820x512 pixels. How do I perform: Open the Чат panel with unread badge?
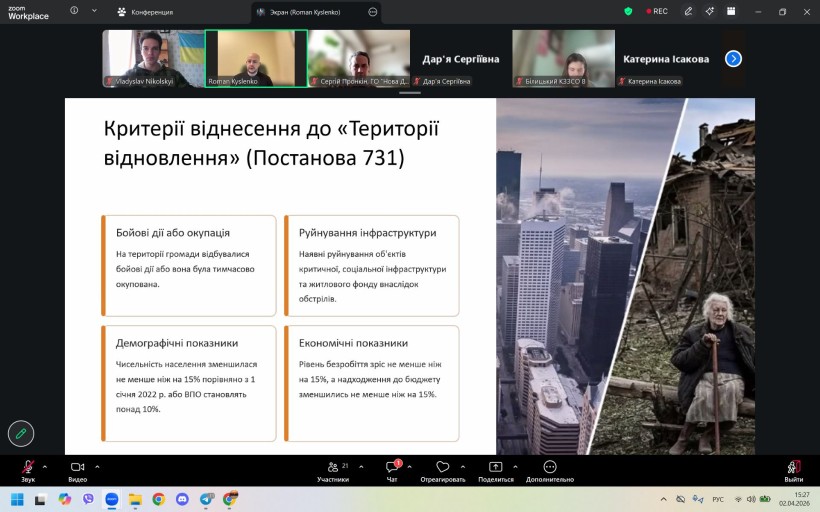pos(392,470)
